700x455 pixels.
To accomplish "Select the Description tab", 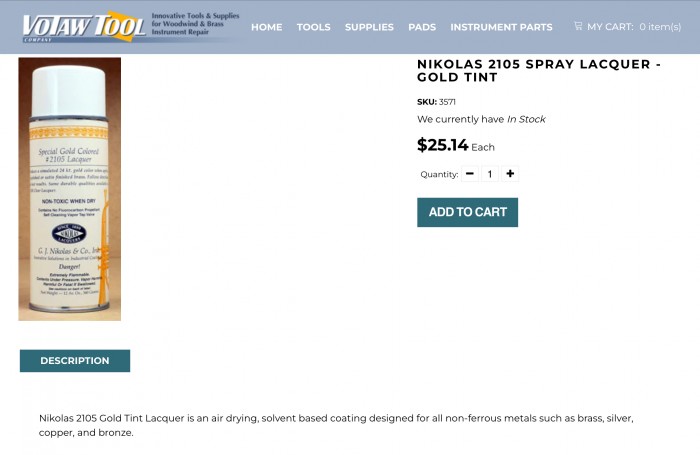I will pyautogui.click(x=75, y=361).
